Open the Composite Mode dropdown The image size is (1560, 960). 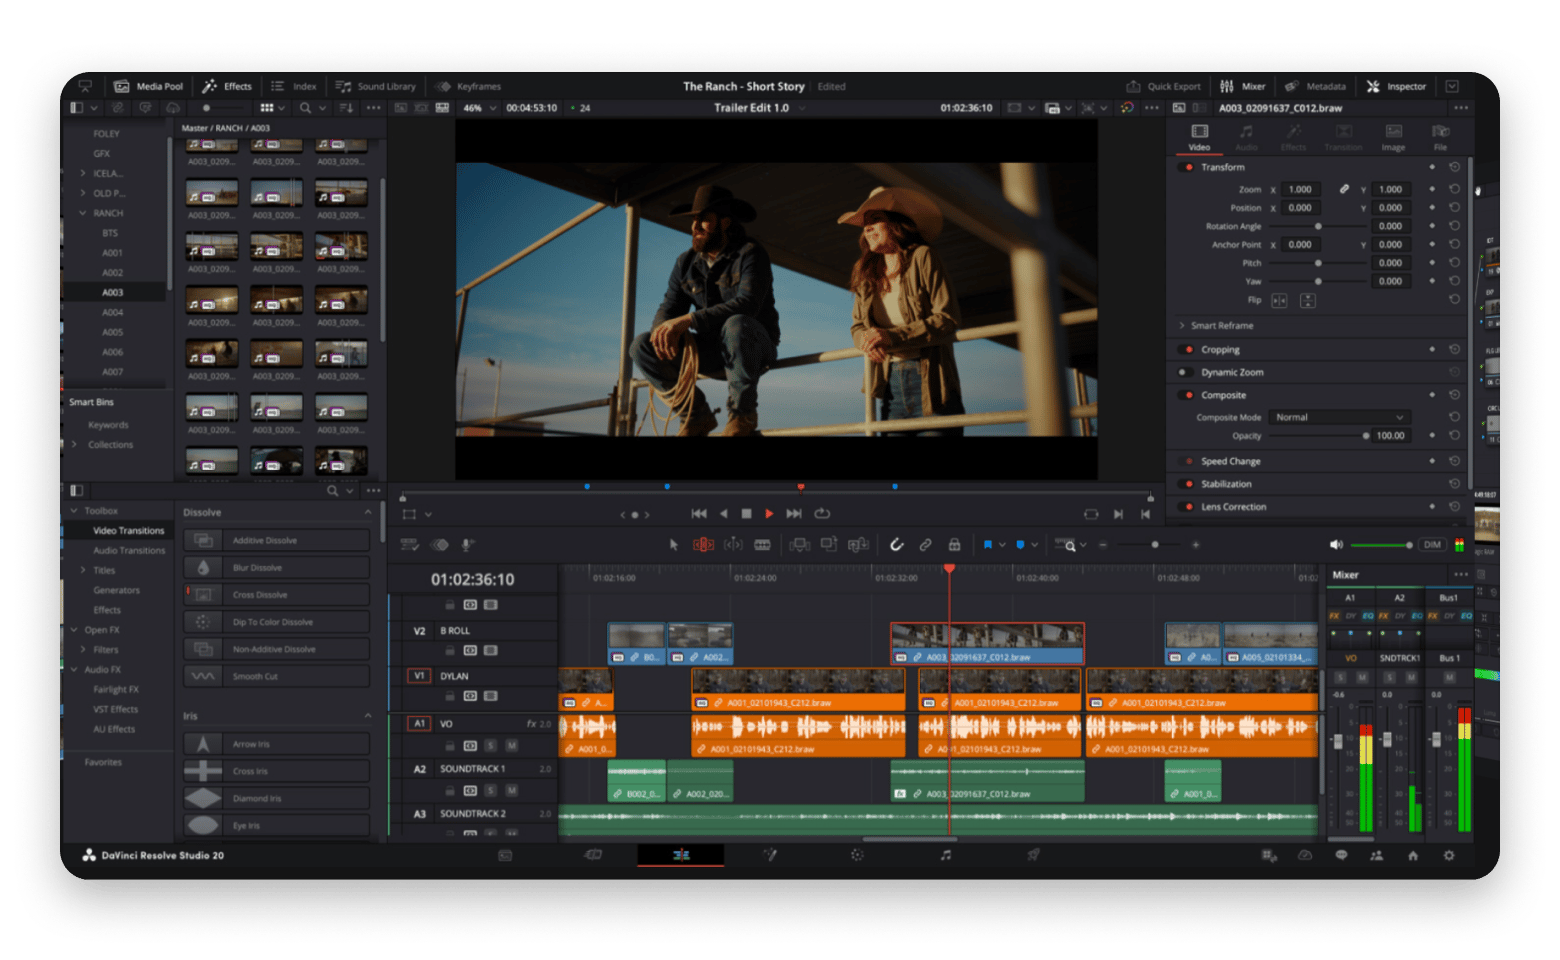click(x=1339, y=417)
